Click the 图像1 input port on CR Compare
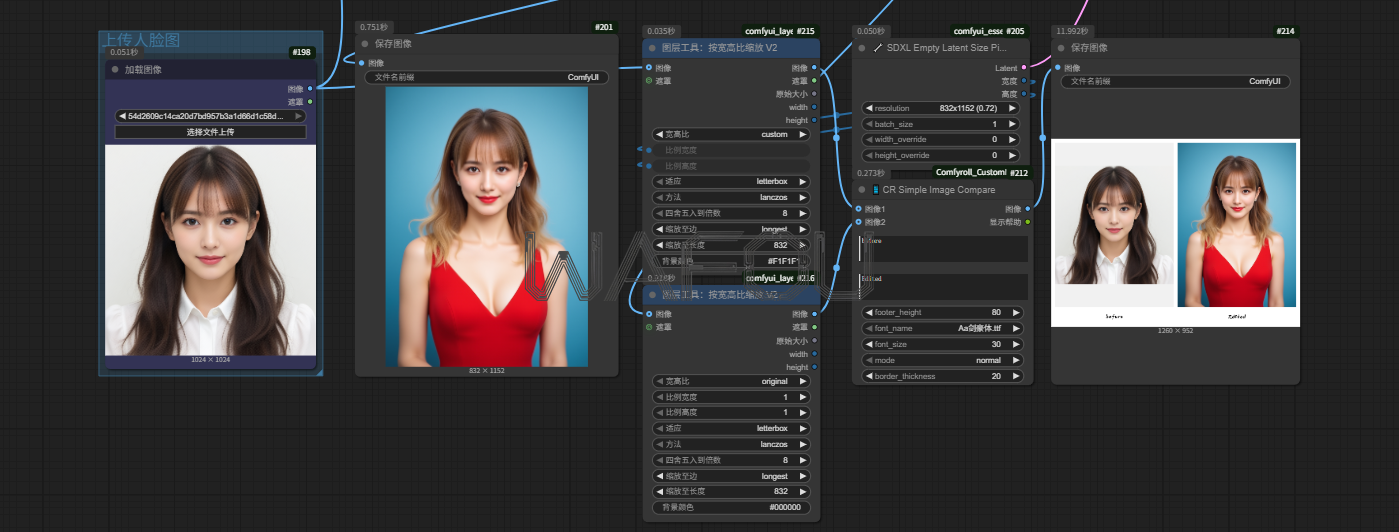Screen dimensions: 1399x532 pyautogui.click(x=858, y=209)
